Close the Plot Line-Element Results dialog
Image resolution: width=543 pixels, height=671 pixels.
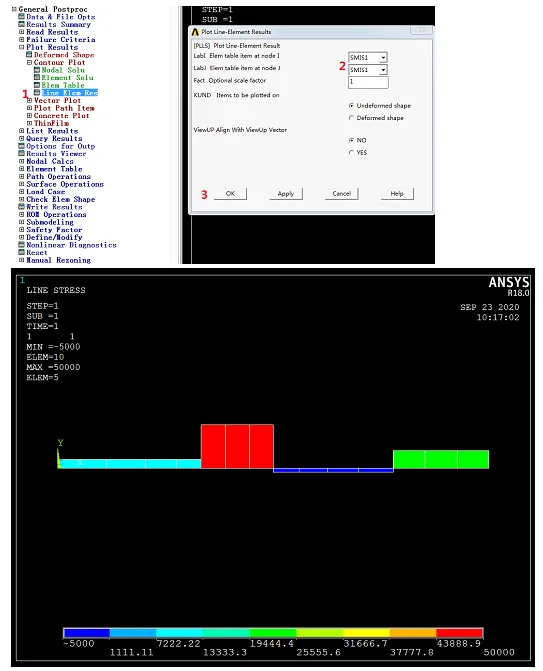[x=421, y=30]
